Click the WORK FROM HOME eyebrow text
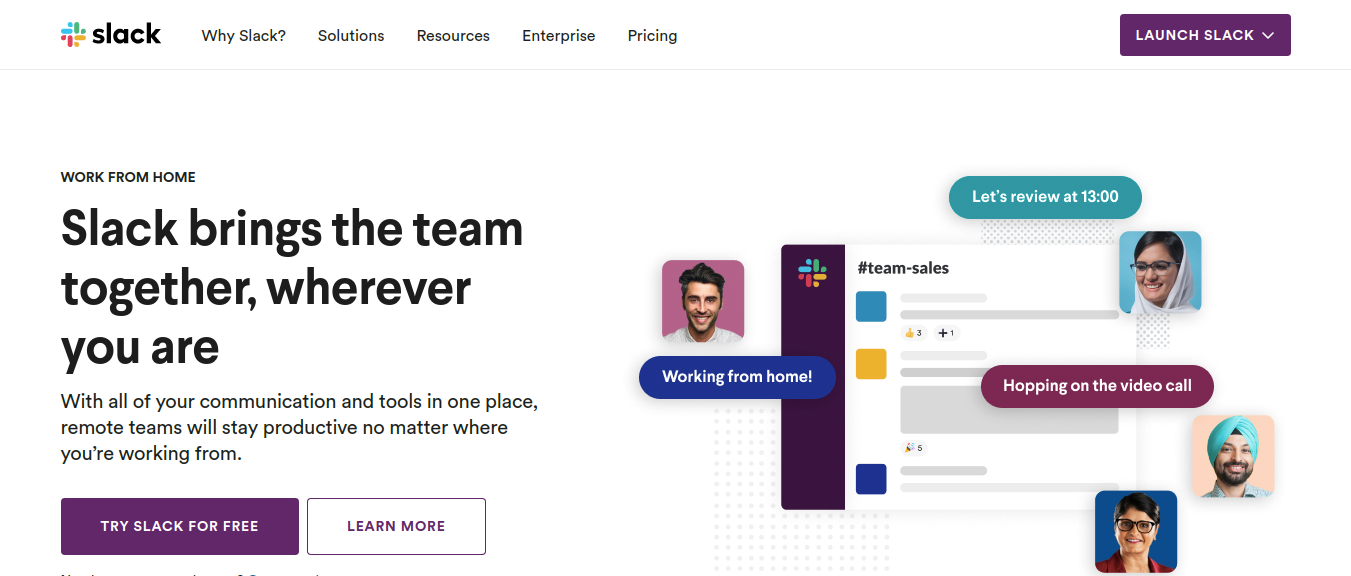The width and height of the screenshot is (1351, 576). 128,177
